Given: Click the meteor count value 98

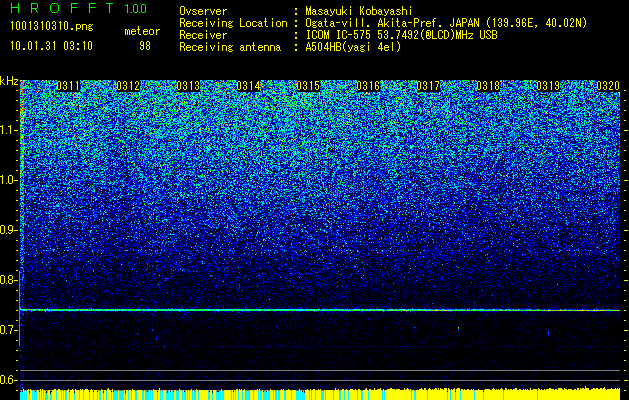Looking at the screenshot, I should tap(145, 46).
